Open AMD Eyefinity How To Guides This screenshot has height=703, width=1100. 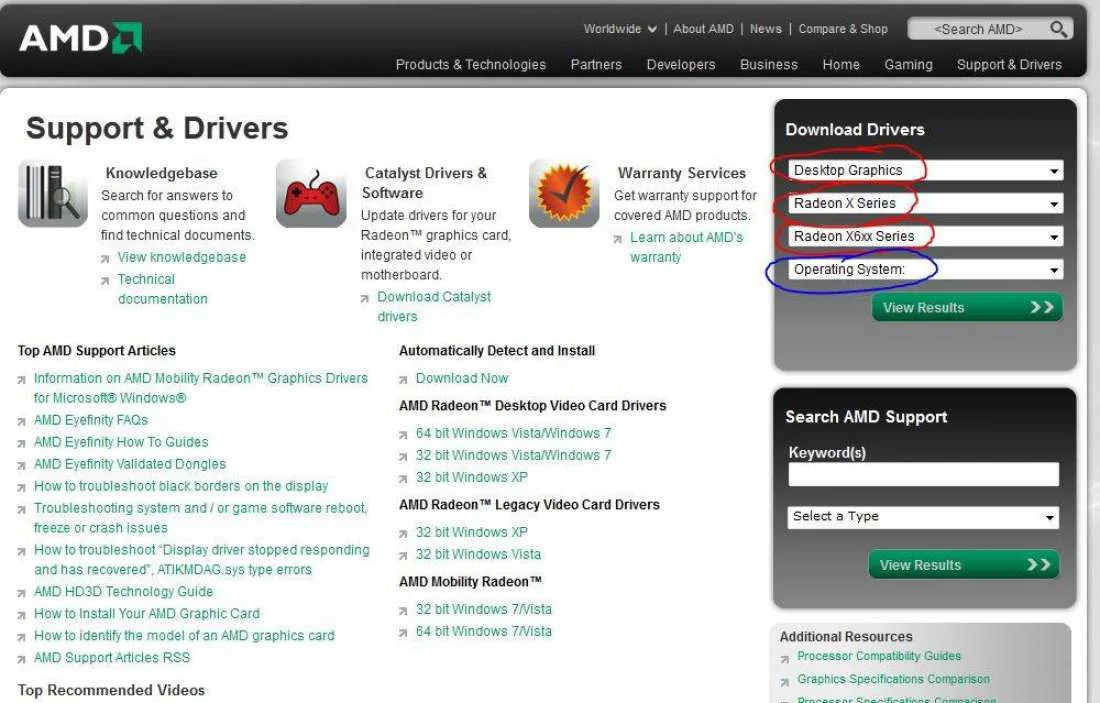[121, 442]
